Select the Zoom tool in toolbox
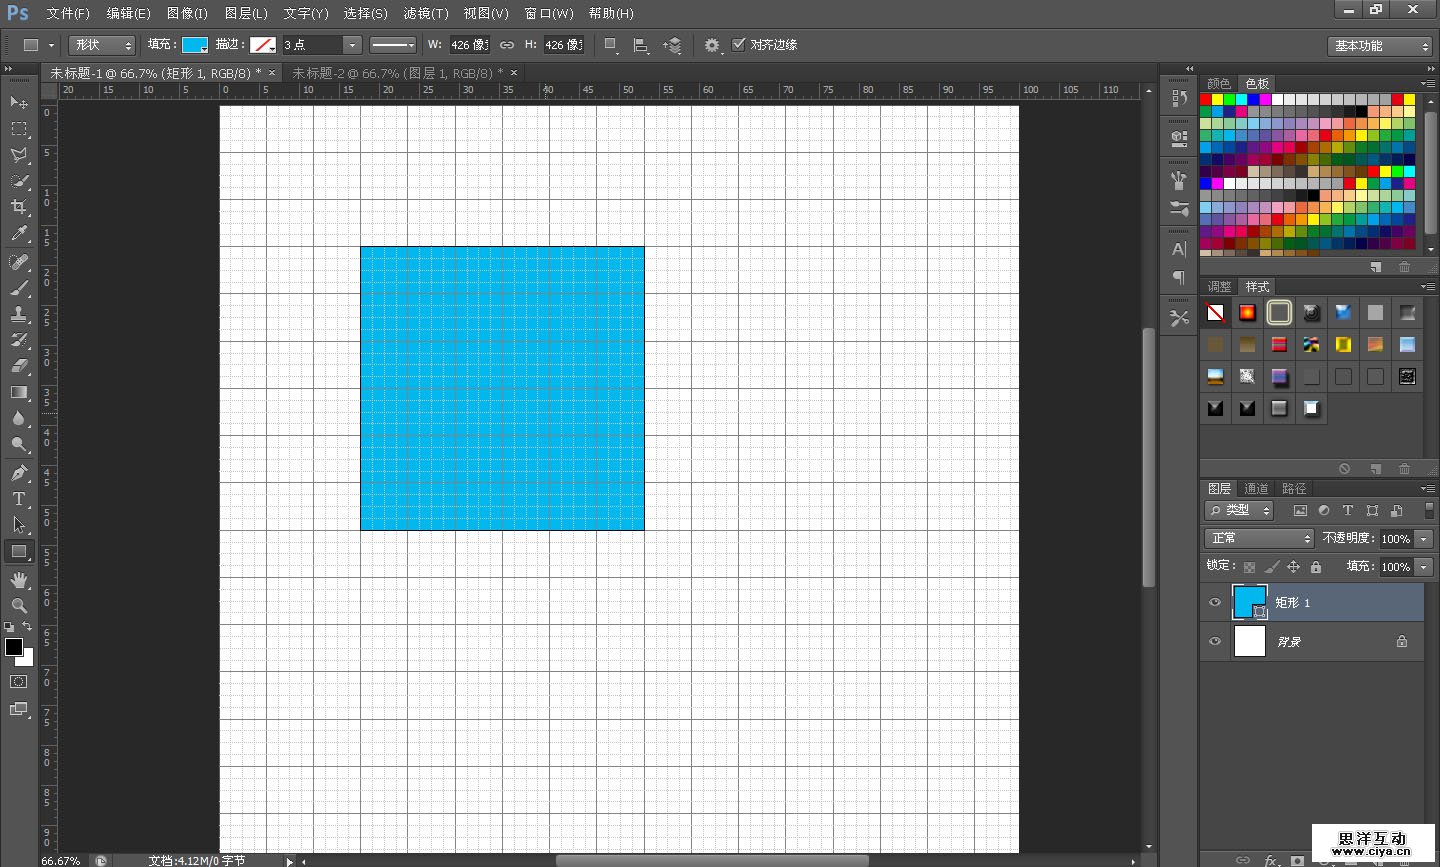The height and width of the screenshot is (867, 1440). pyautogui.click(x=19, y=605)
